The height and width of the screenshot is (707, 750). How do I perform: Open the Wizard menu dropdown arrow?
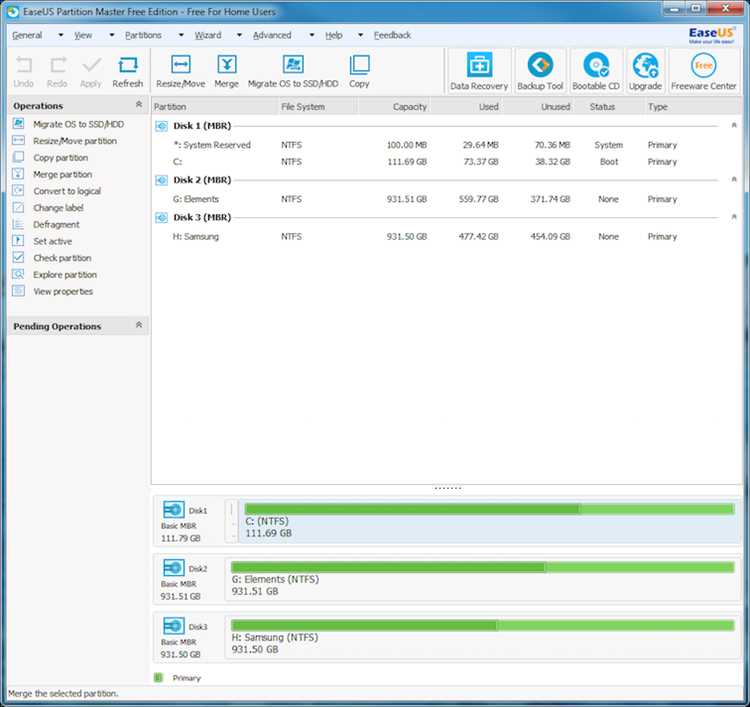(x=239, y=35)
